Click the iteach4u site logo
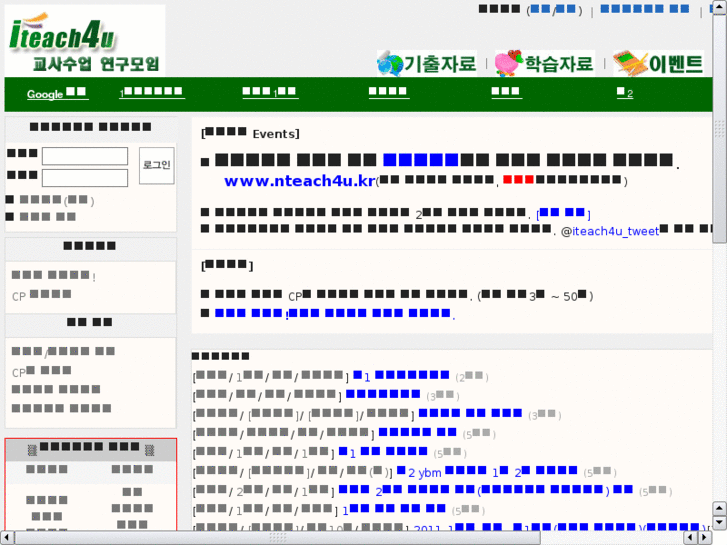Image resolution: width=727 pixels, height=545 pixels. 85,40
